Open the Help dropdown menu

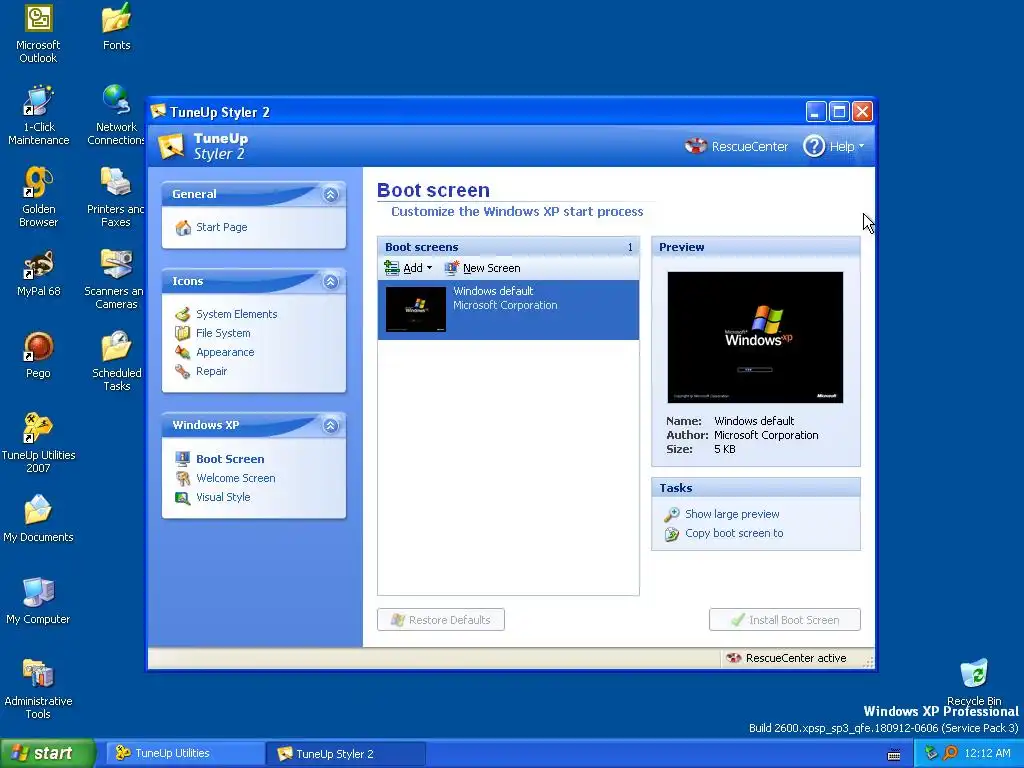(846, 146)
